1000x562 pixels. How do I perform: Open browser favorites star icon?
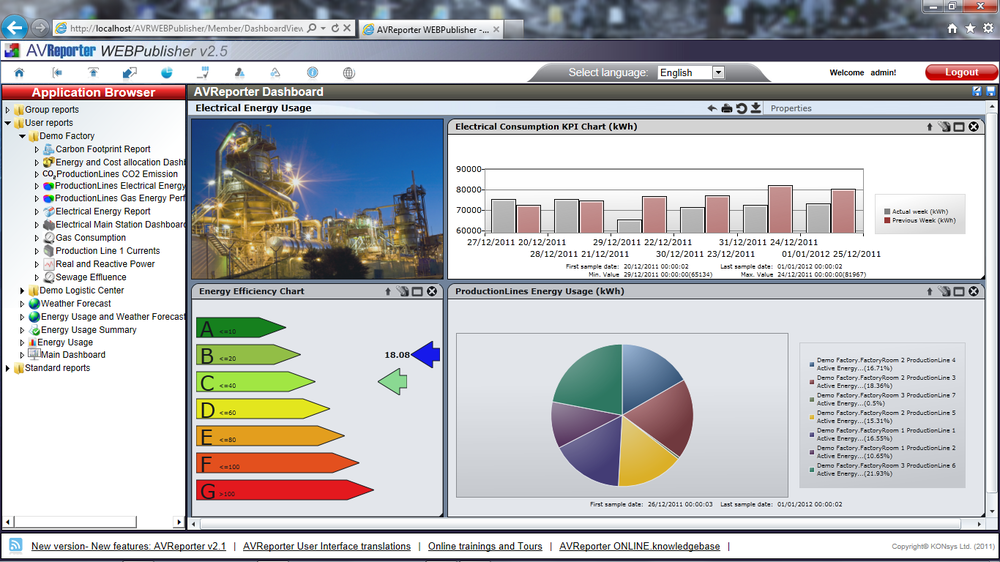(x=970, y=28)
